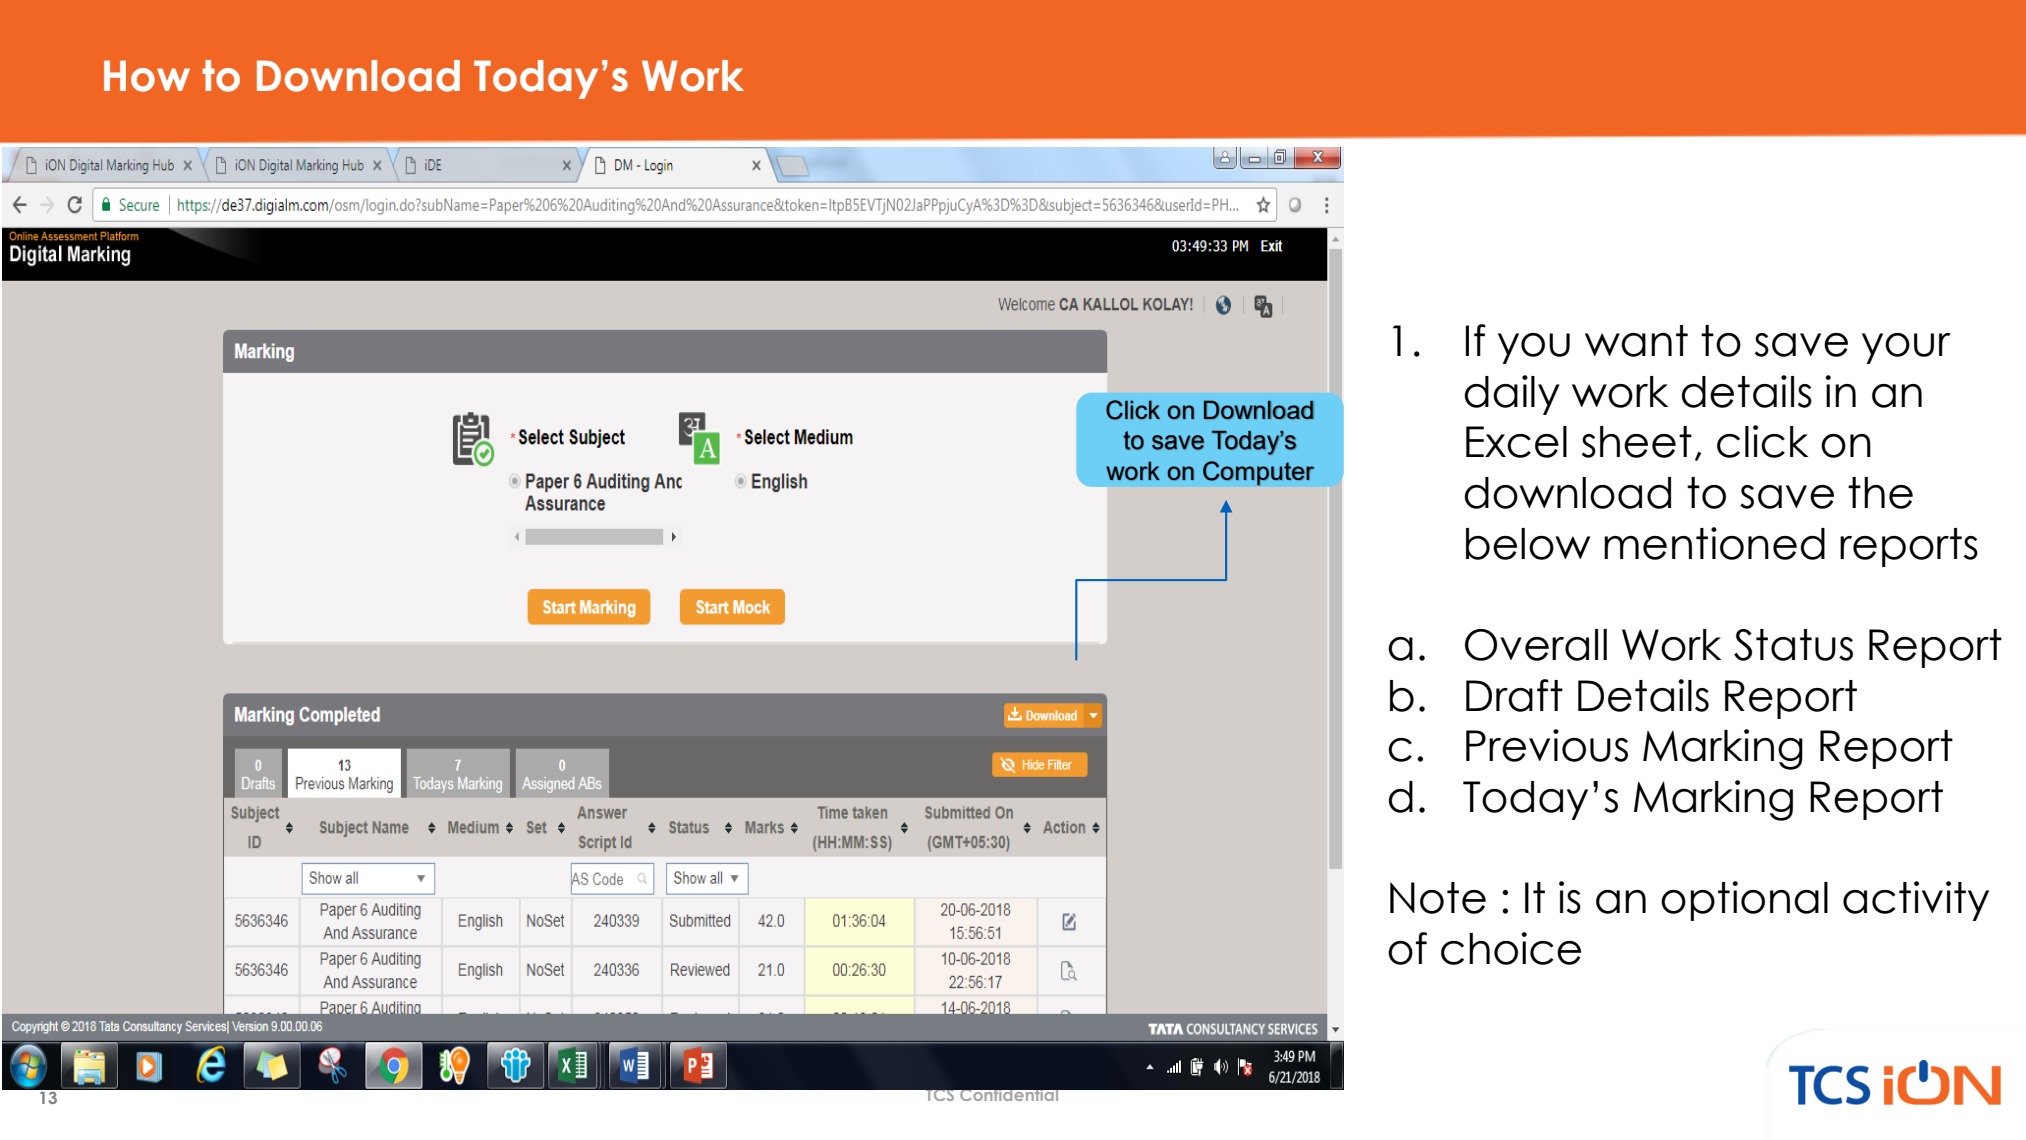The image size is (2026, 1140).
Task: Click Hide Filter toggle button
Action: pos(1039,765)
